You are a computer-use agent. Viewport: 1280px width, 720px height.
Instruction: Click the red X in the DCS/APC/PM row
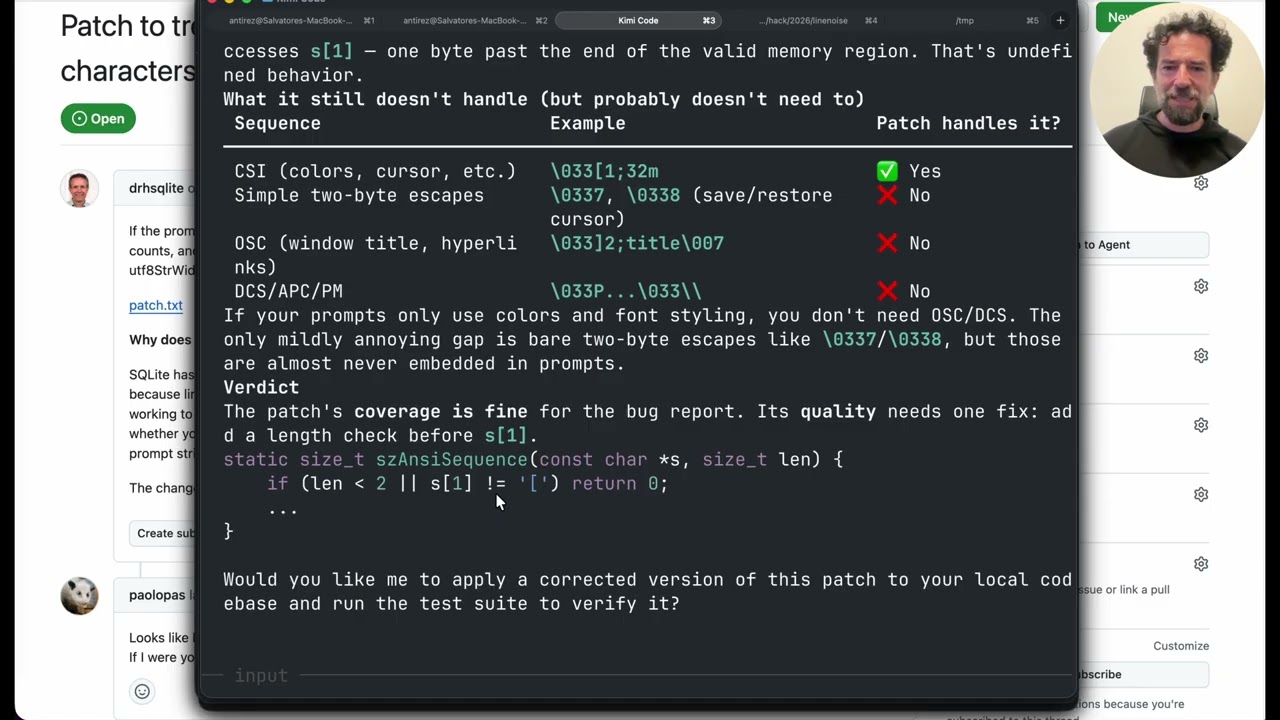click(887, 291)
